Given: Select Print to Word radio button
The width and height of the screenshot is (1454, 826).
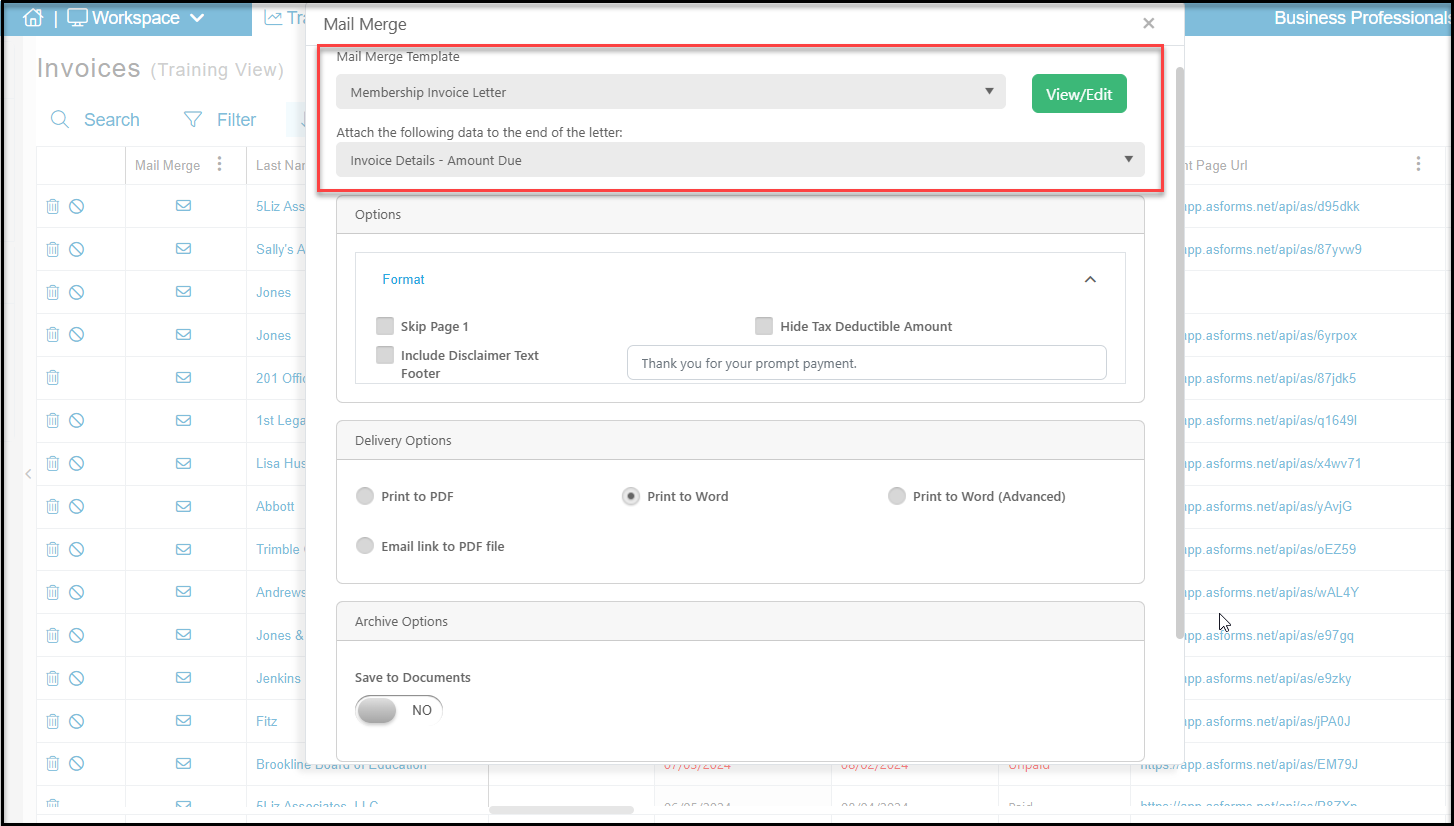Looking at the screenshot, I should 631,496.
